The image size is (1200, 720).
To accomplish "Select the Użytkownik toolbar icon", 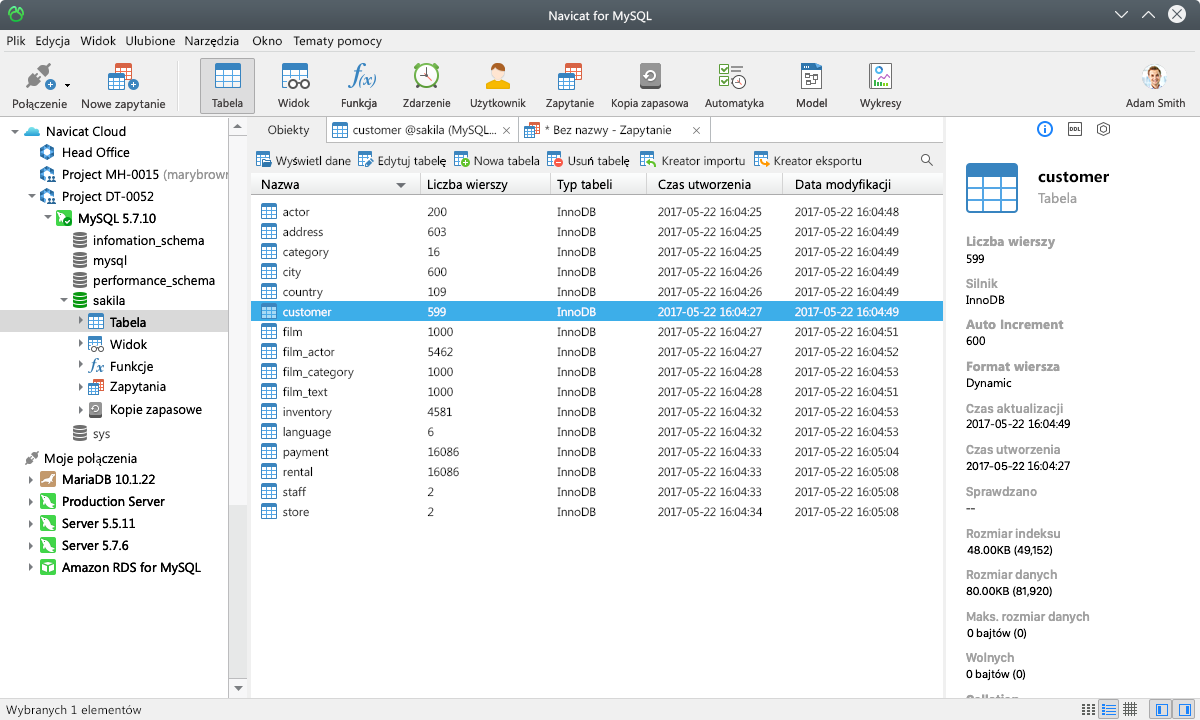I will (497, 84).
